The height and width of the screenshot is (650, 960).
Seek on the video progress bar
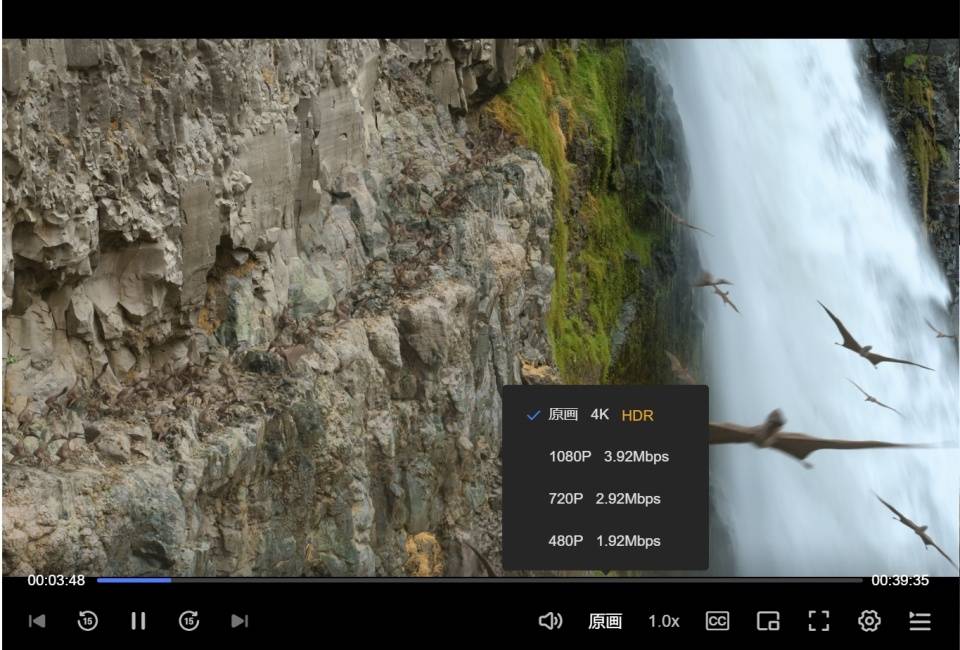[479, 580]
